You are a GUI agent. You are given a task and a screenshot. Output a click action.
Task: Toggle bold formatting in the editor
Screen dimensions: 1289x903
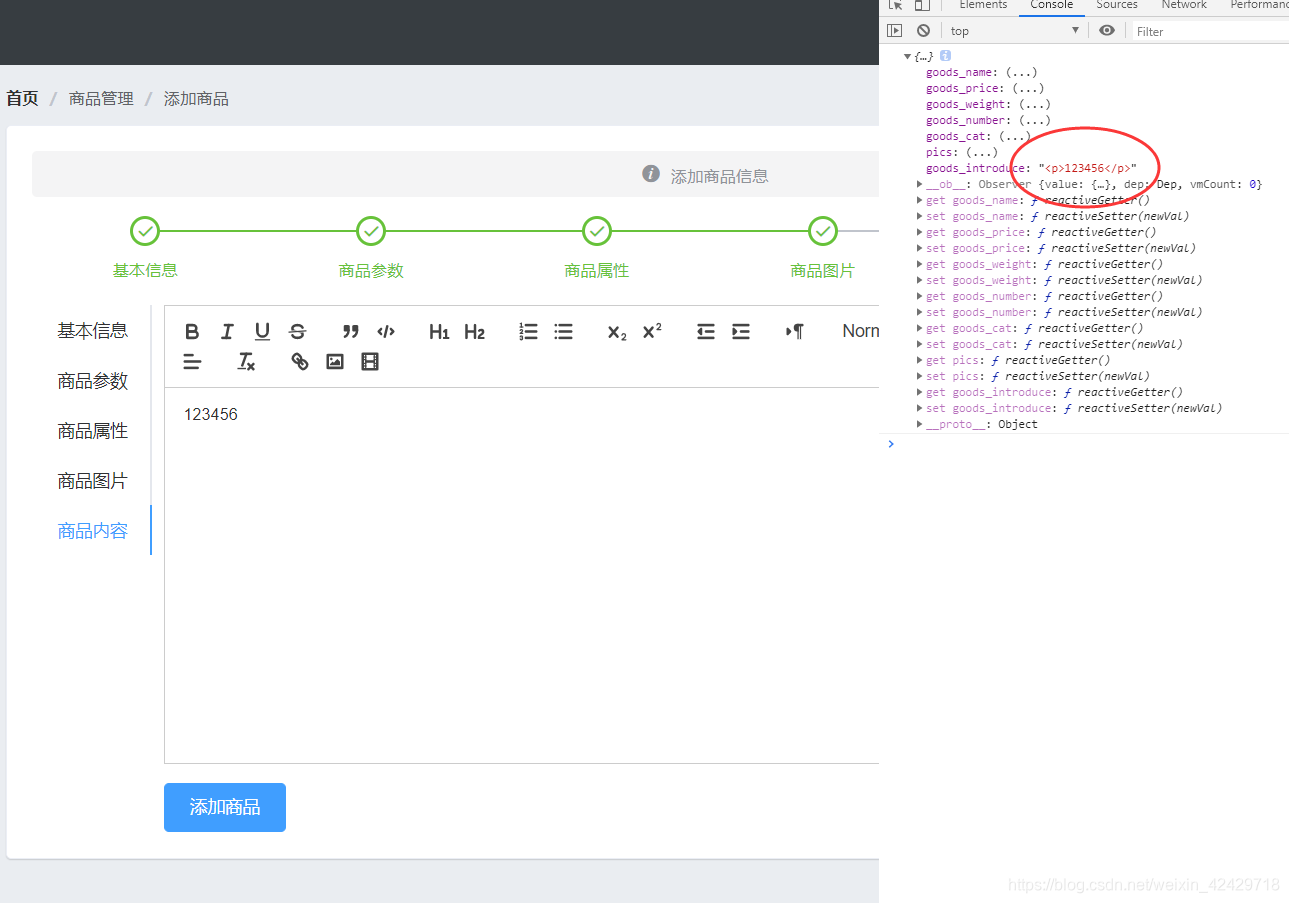pyautogui.click(x=193, y=332)
